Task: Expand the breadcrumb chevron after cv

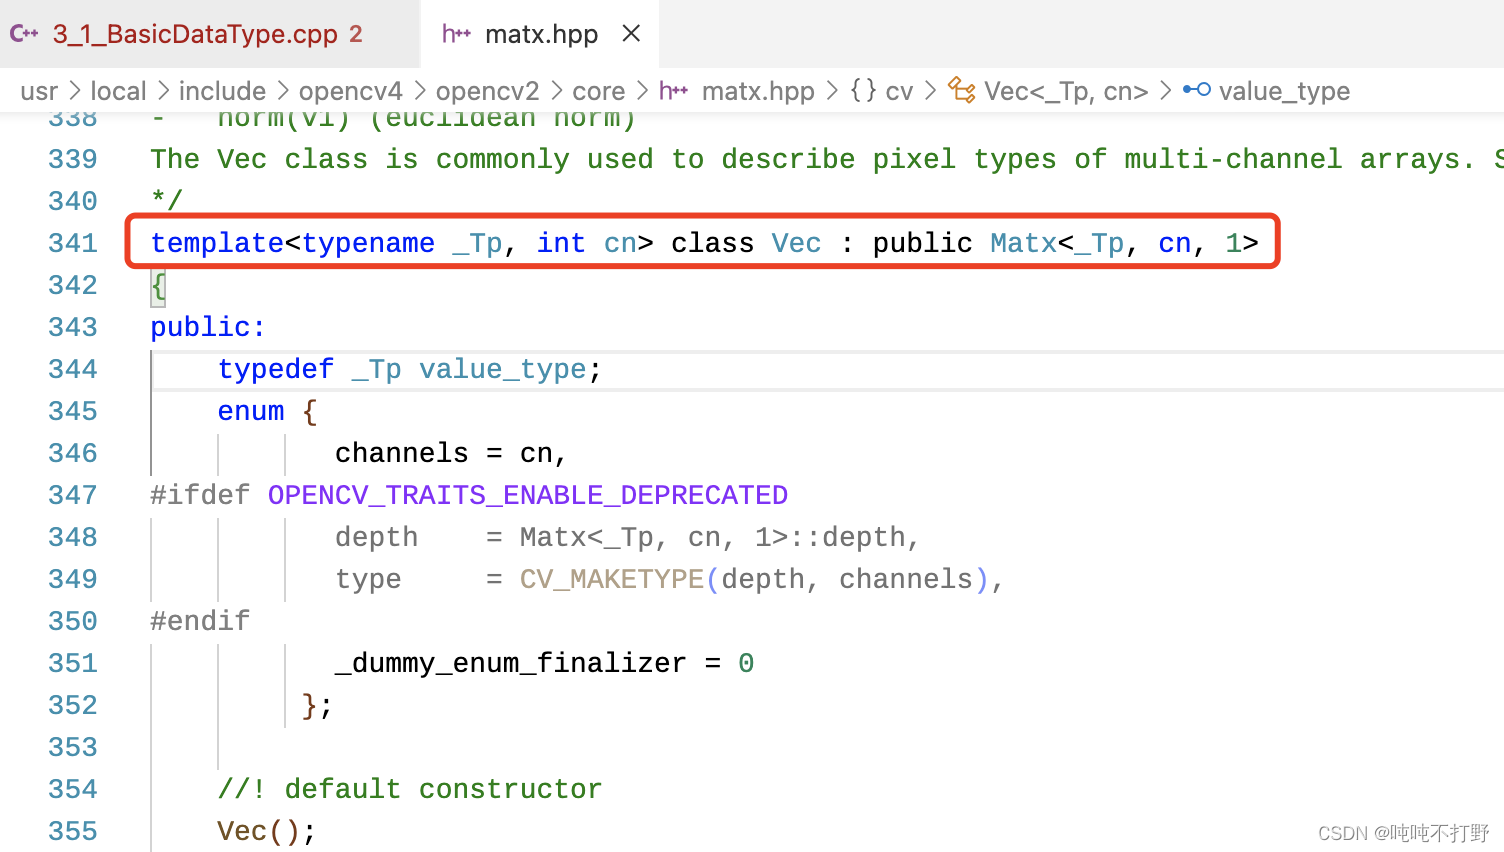Action: click(929, 90)
